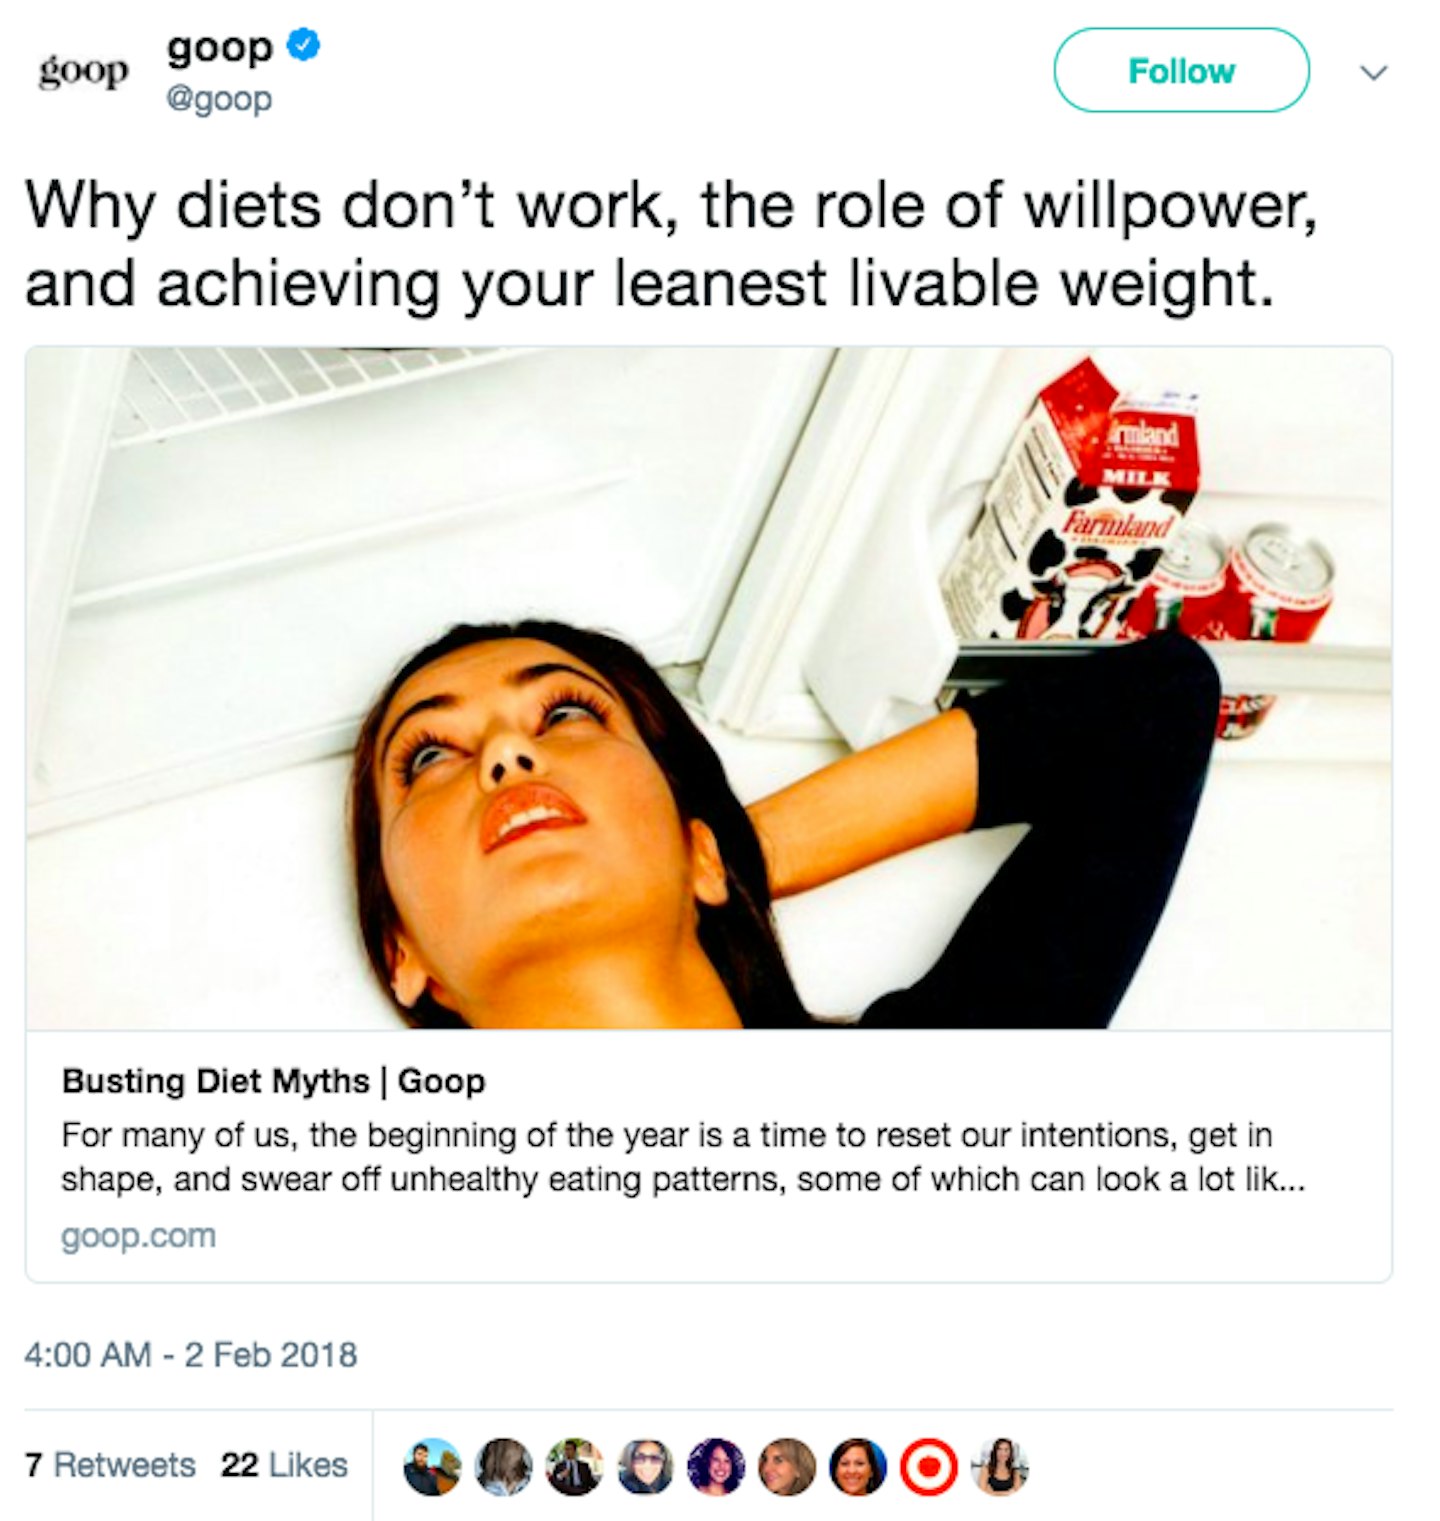Visit goop.com link in card
Screen dimensions: 1440x1521
coord(139,1236)
